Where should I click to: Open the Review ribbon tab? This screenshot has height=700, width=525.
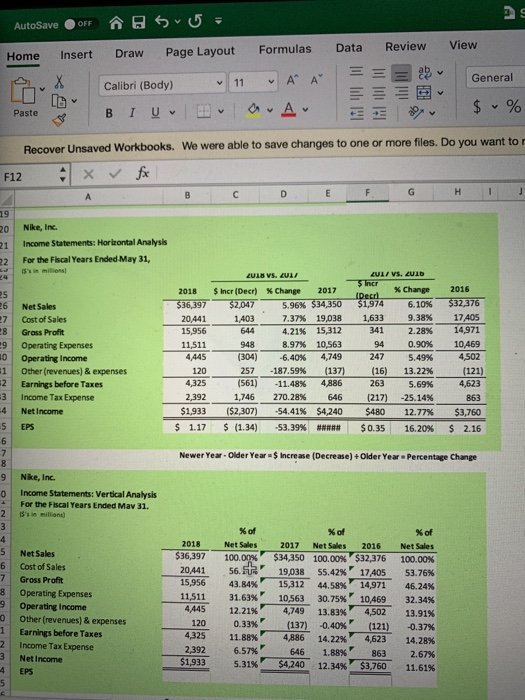pyautogui.click(x=405, y=46)
